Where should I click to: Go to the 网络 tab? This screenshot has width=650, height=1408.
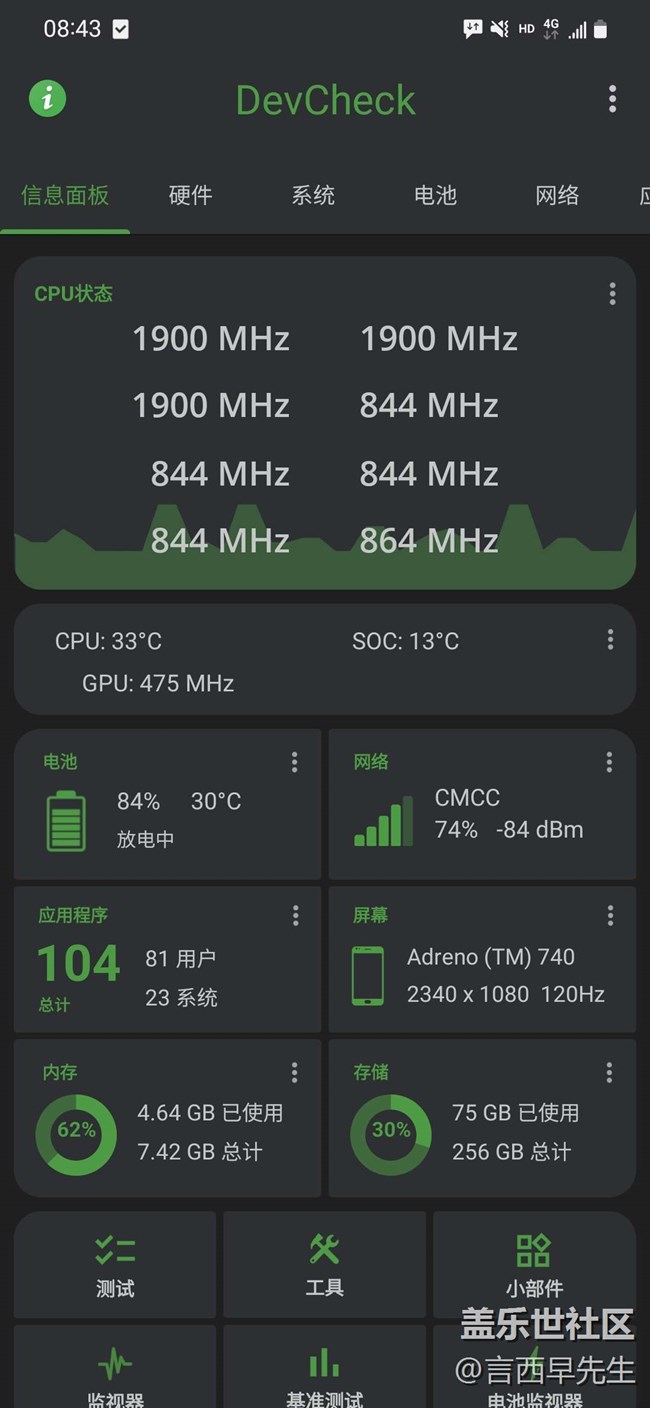[x=557, y=195]
